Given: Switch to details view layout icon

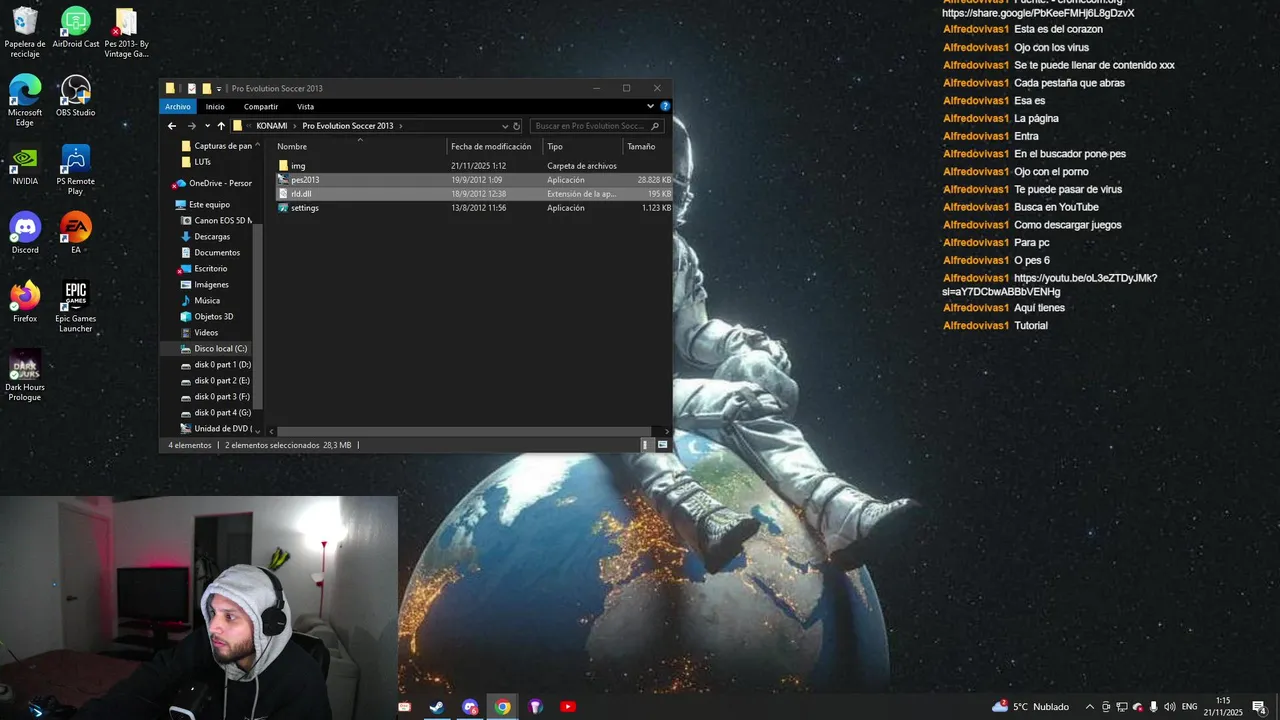Looking at the screenshot, I should 645,445.
